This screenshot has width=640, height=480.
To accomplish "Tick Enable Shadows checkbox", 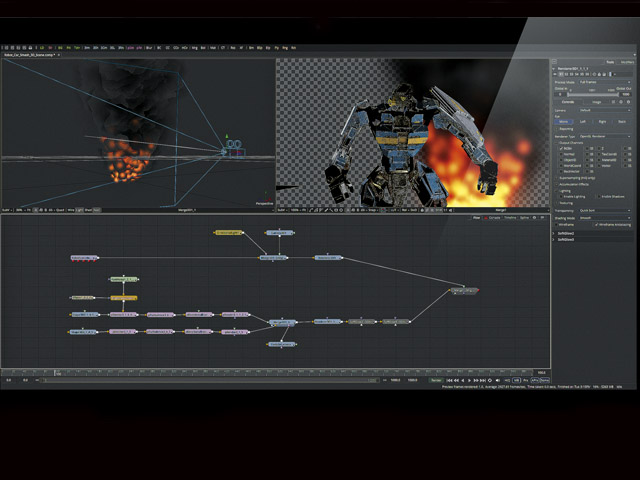I will [599, 196].
